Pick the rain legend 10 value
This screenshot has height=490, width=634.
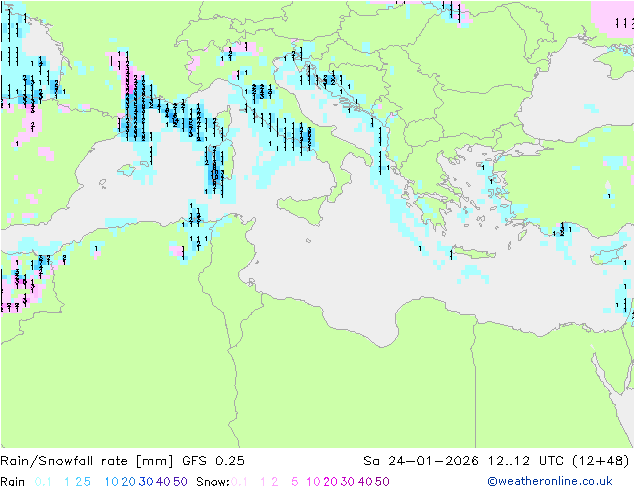pos(111,482)
